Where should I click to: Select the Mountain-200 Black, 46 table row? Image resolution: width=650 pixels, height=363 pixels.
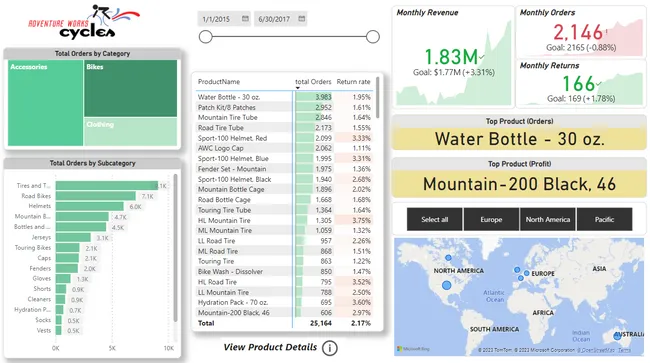tap(284, 312)
